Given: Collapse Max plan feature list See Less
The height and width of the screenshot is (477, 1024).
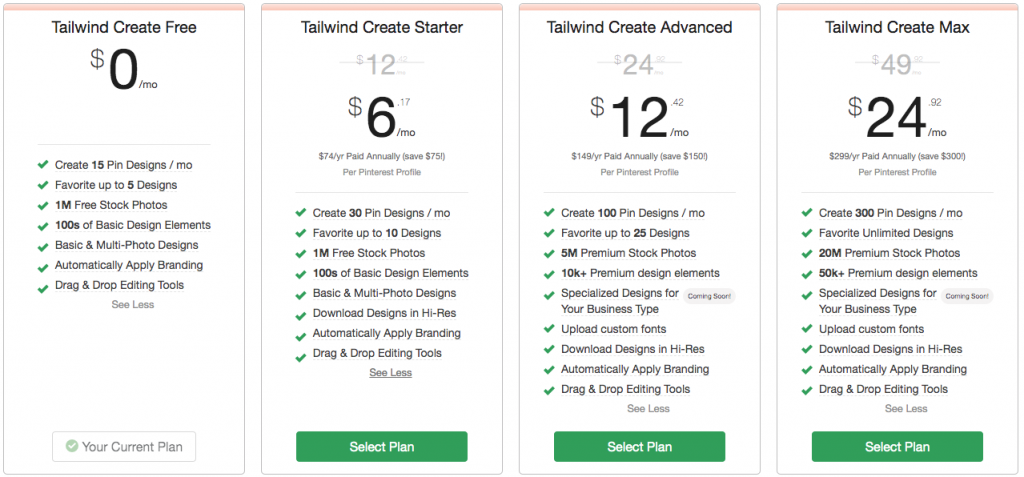Looking at the screenshot, I should coord(906,408).
